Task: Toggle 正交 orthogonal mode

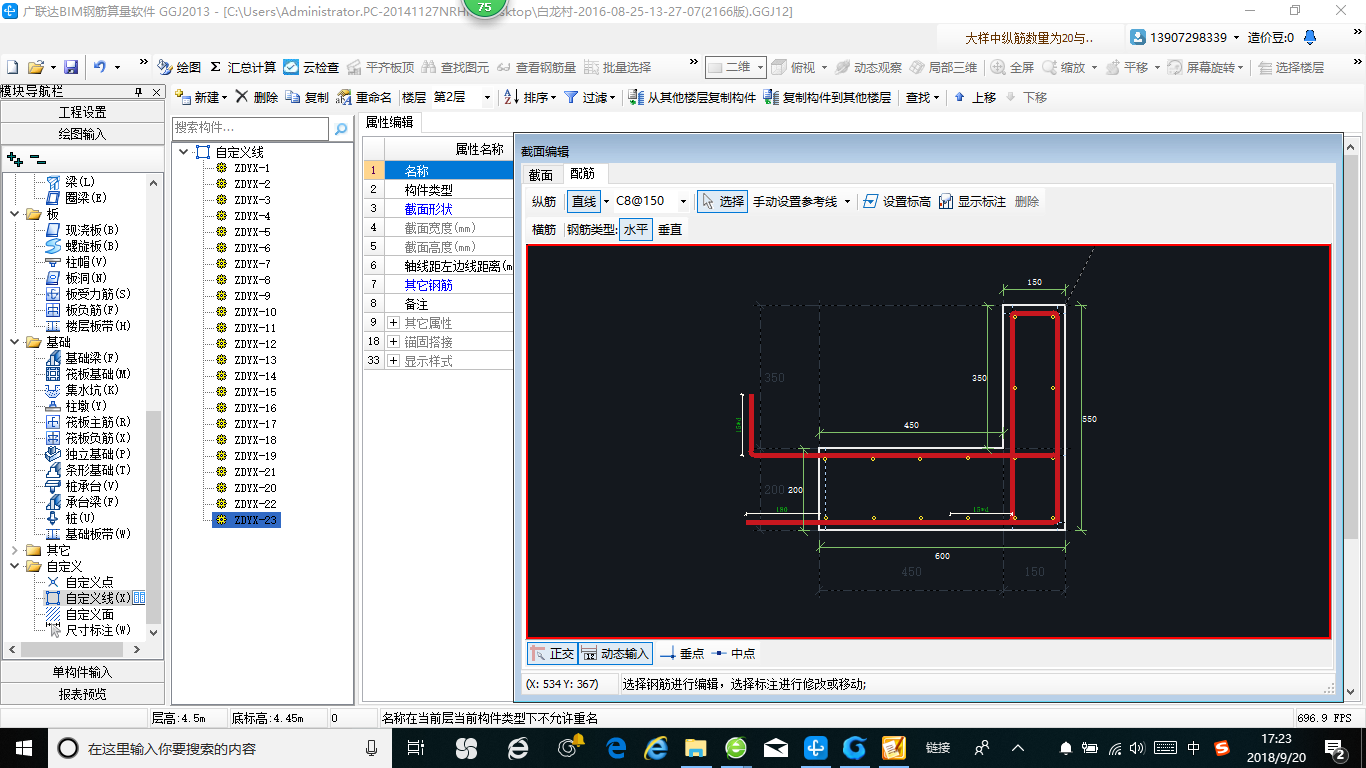Action: pos(552,653)
